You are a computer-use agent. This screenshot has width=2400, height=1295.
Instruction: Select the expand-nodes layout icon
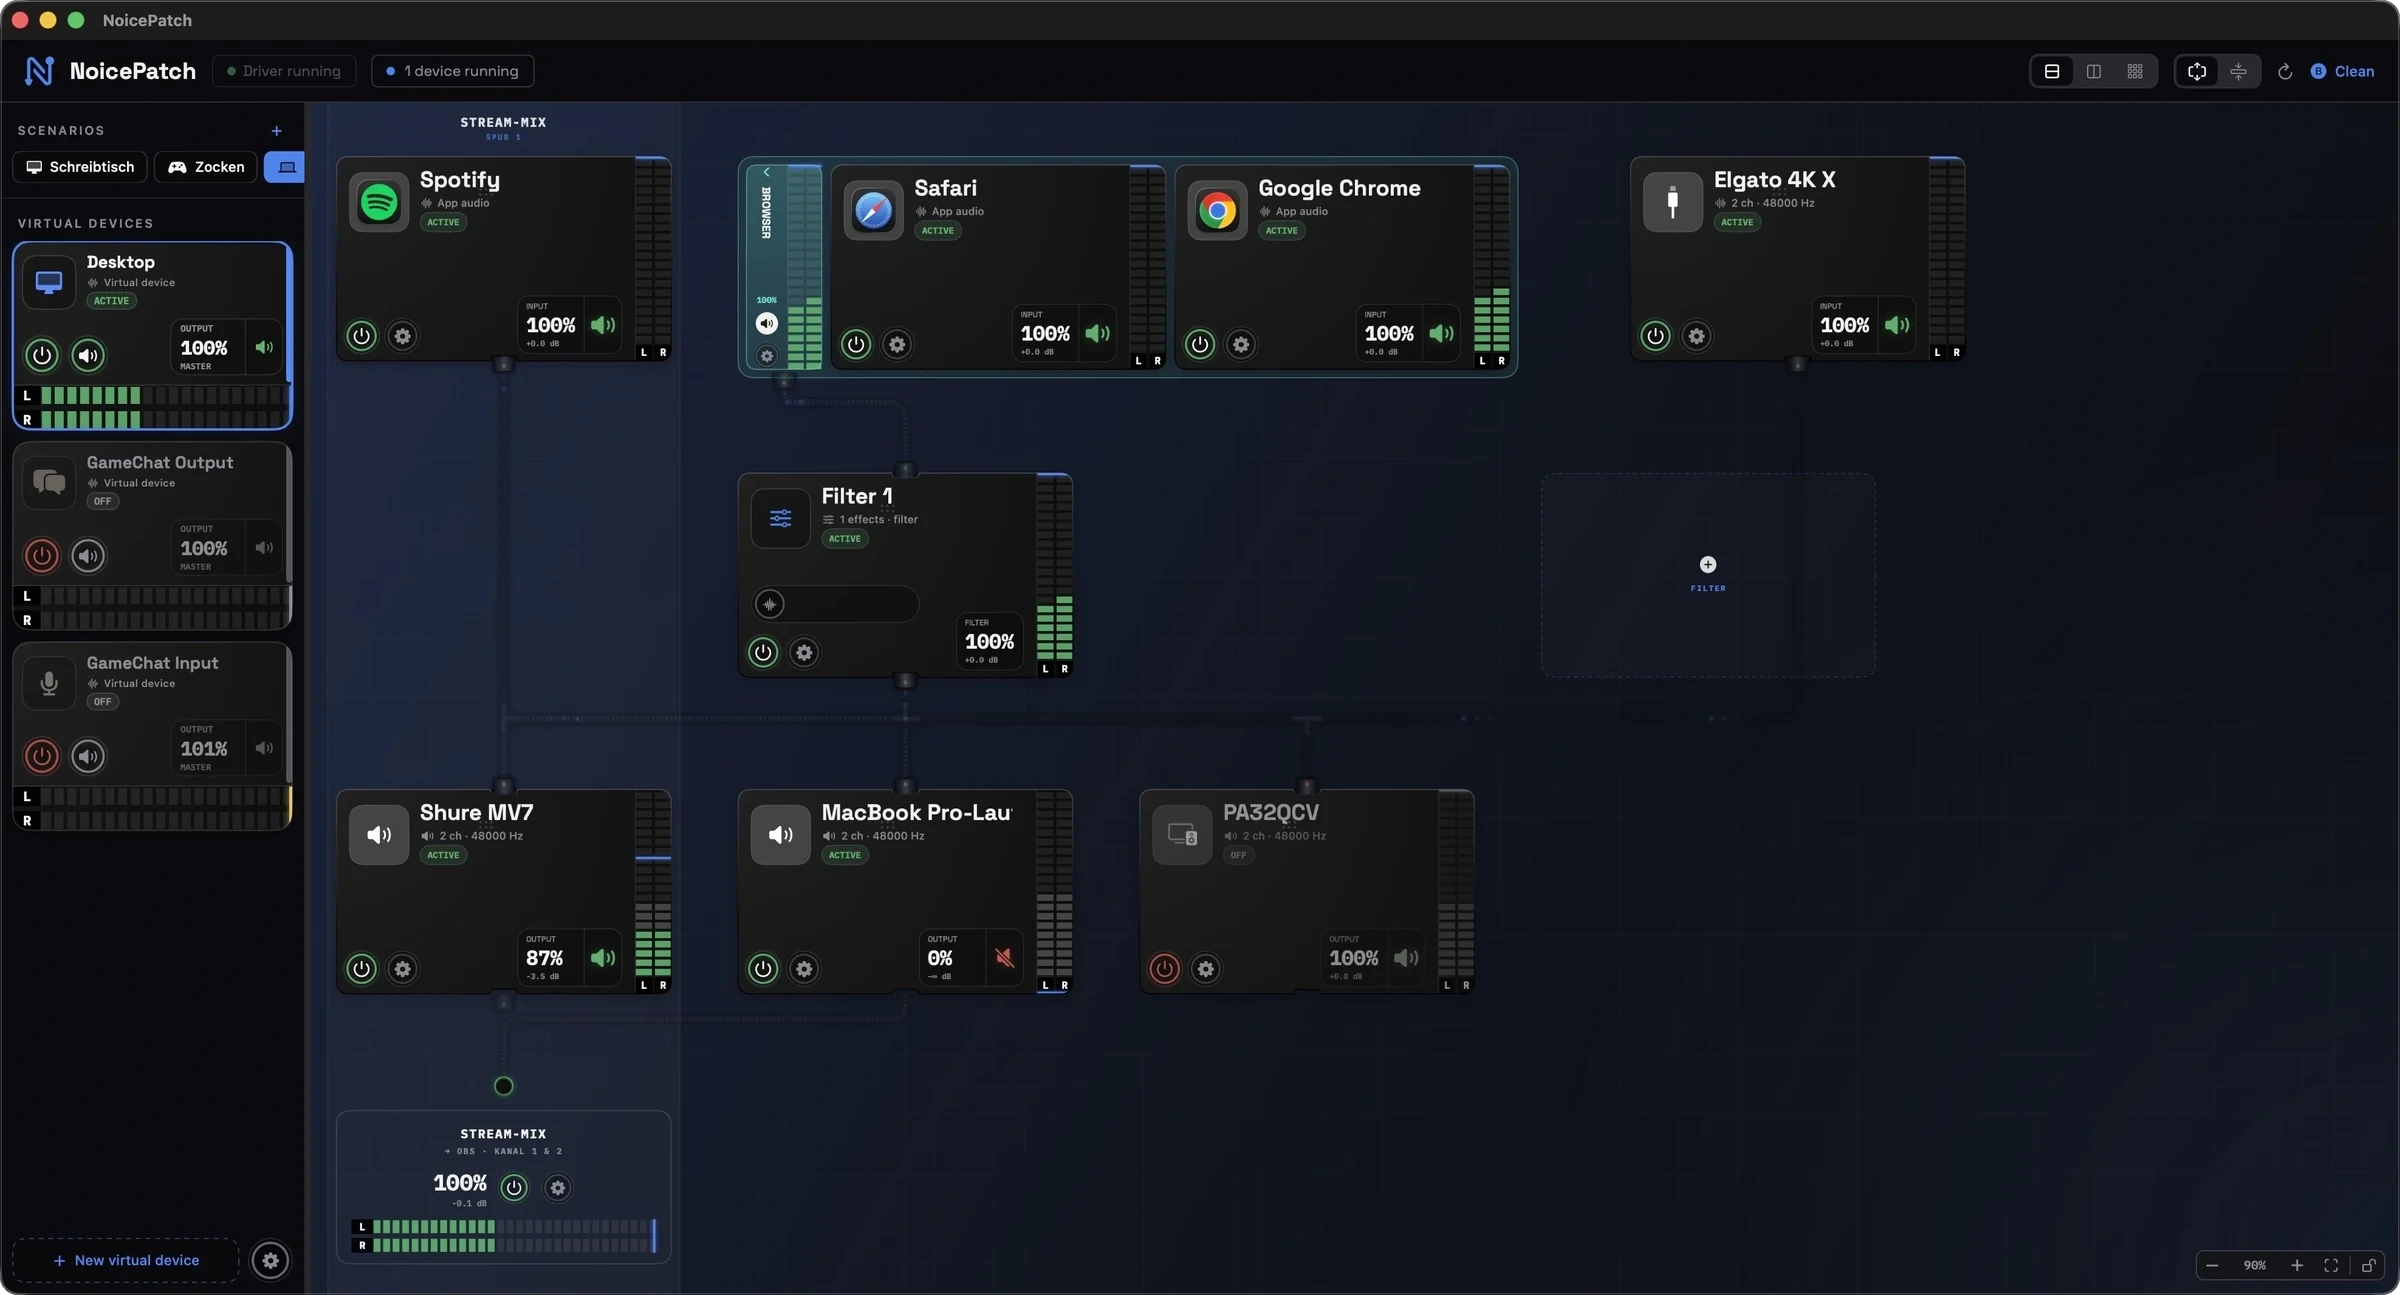click(x=2197, y=72)
